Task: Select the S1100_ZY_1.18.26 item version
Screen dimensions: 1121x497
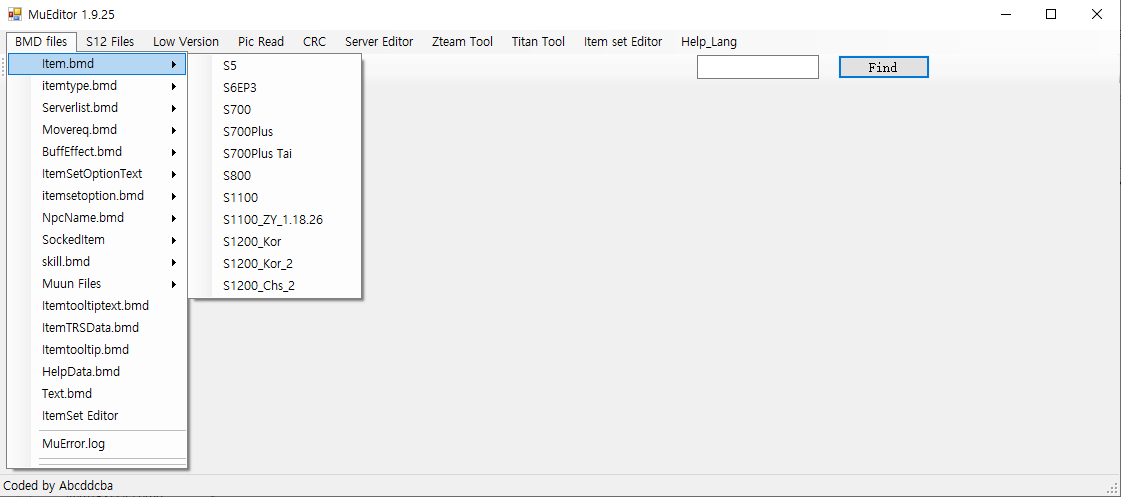Action: point(275,220)
